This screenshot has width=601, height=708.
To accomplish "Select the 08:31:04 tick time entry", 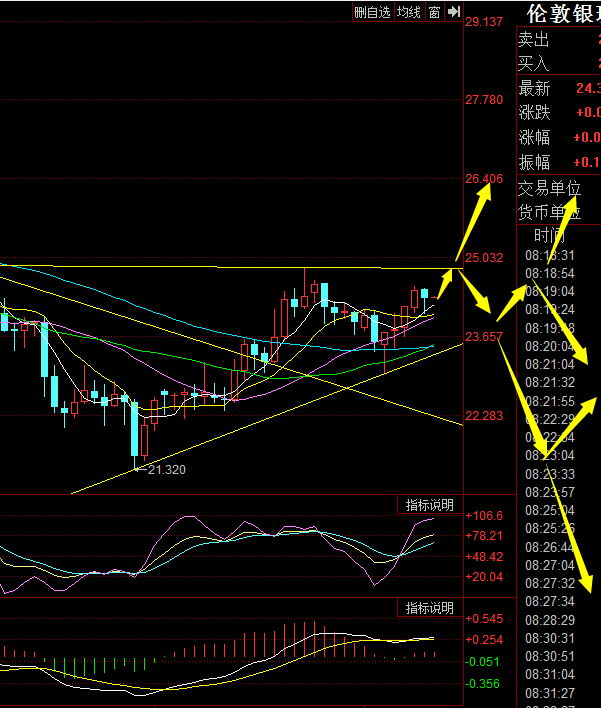I will [550, 675].
